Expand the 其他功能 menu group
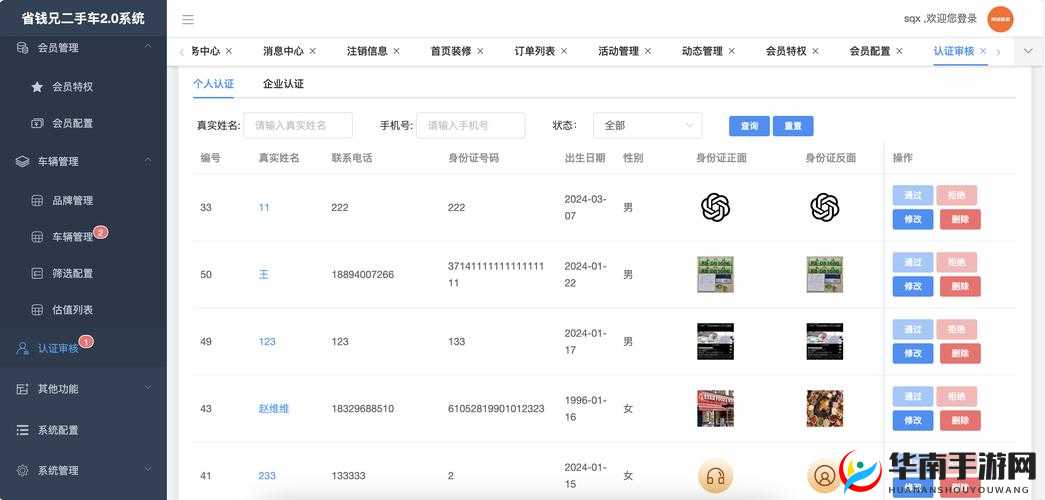 click(x=148, y=388)
